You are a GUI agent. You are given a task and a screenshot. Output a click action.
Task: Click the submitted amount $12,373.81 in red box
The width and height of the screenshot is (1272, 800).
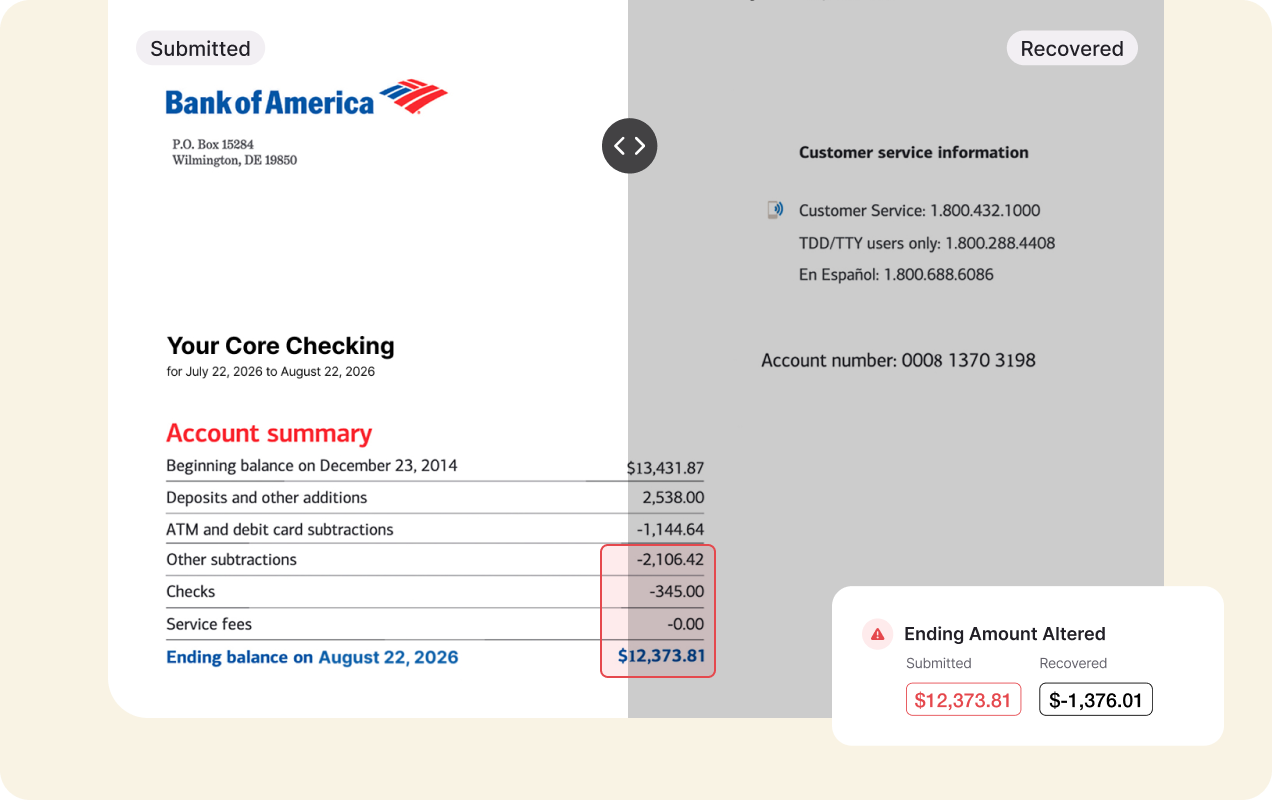(x=963, y=700)
